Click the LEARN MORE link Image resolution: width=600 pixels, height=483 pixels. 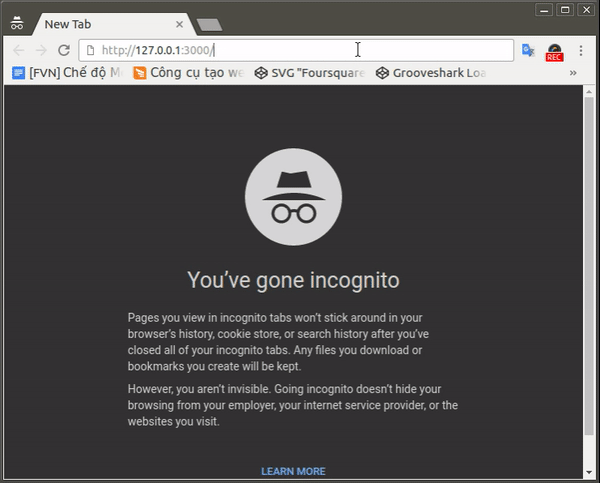click(293, 471)
